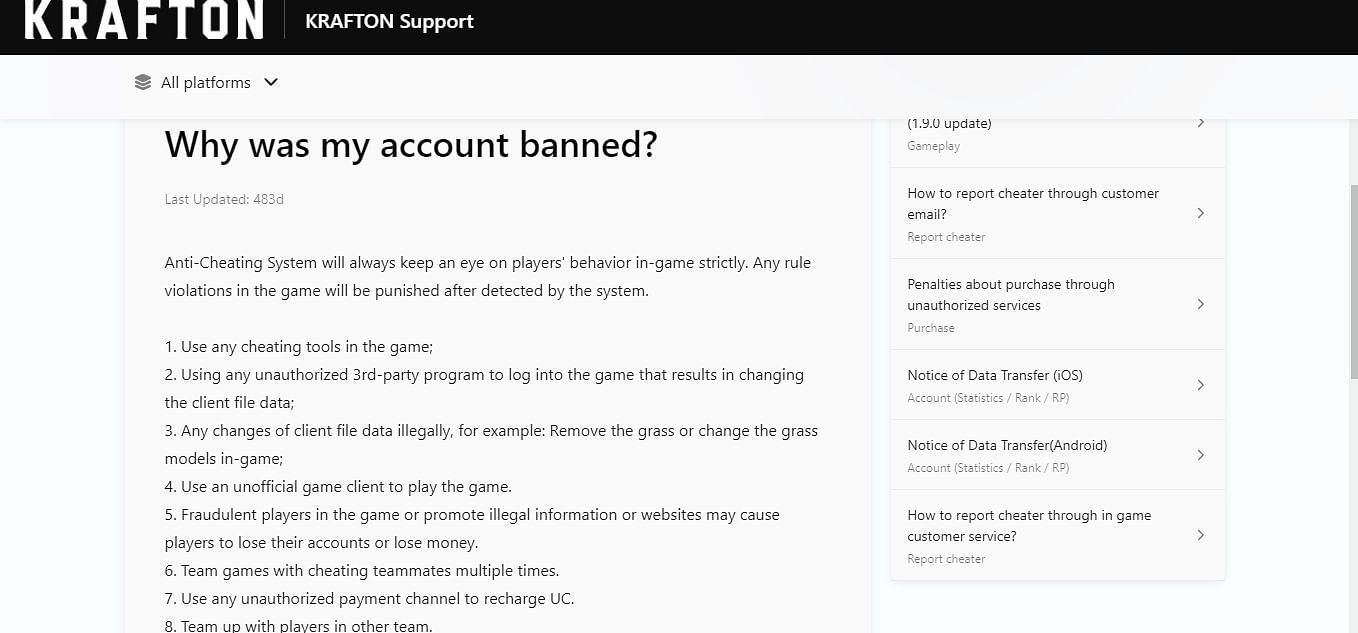The height and width of the screenshot is (633, 1358).
Task: Click the Why was my account banned heading
Action: coord(411,145)
